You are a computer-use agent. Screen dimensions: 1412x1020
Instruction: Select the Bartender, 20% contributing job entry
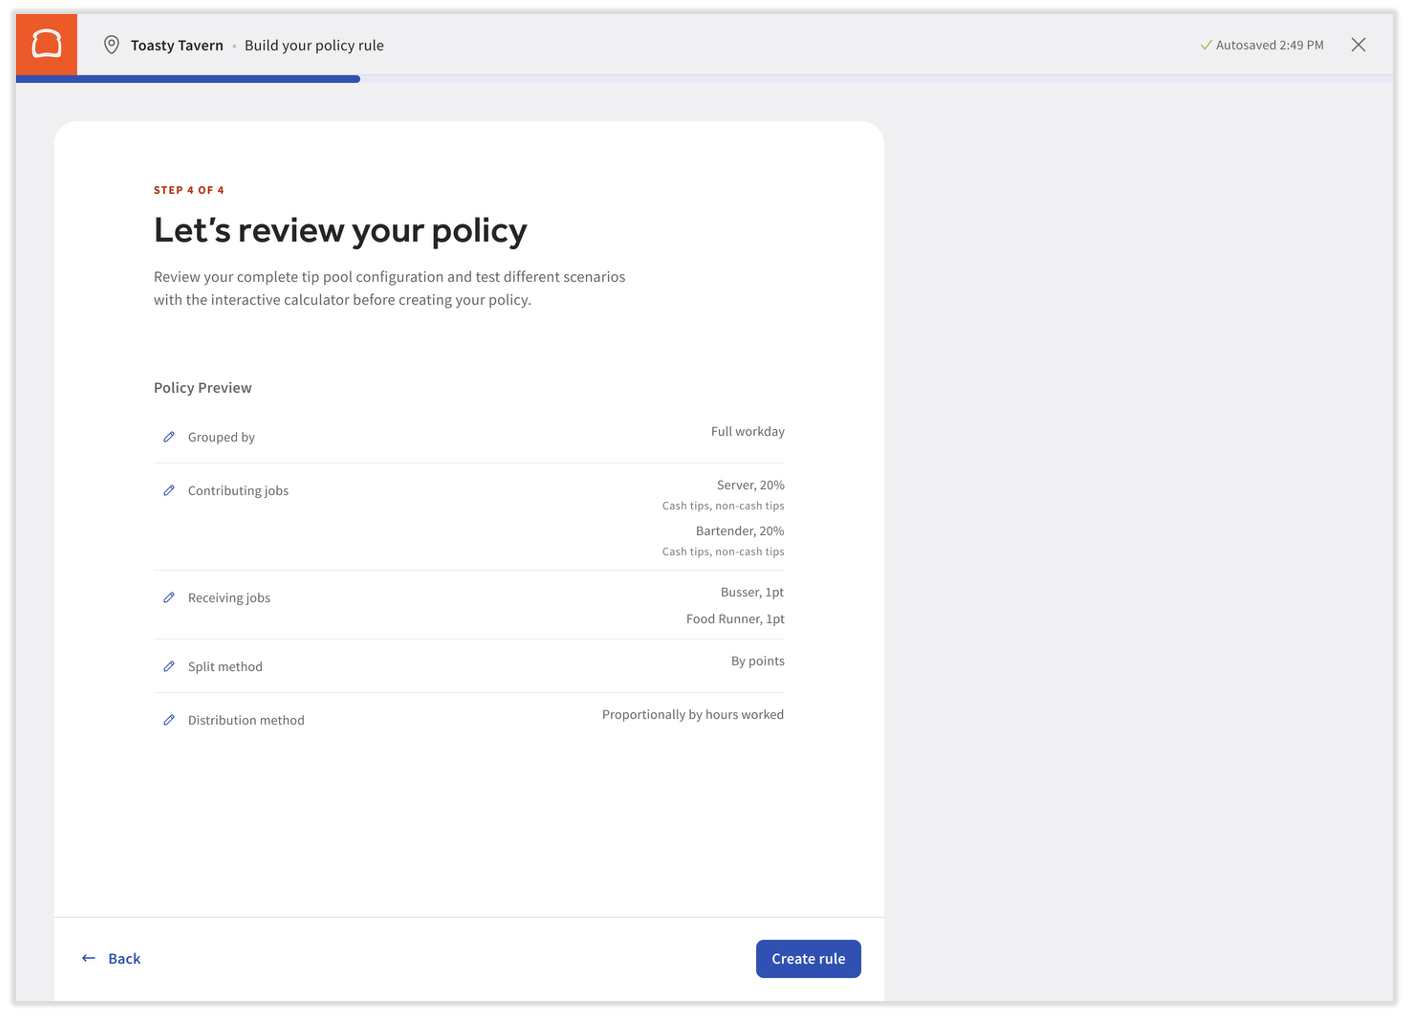[739, 531]
